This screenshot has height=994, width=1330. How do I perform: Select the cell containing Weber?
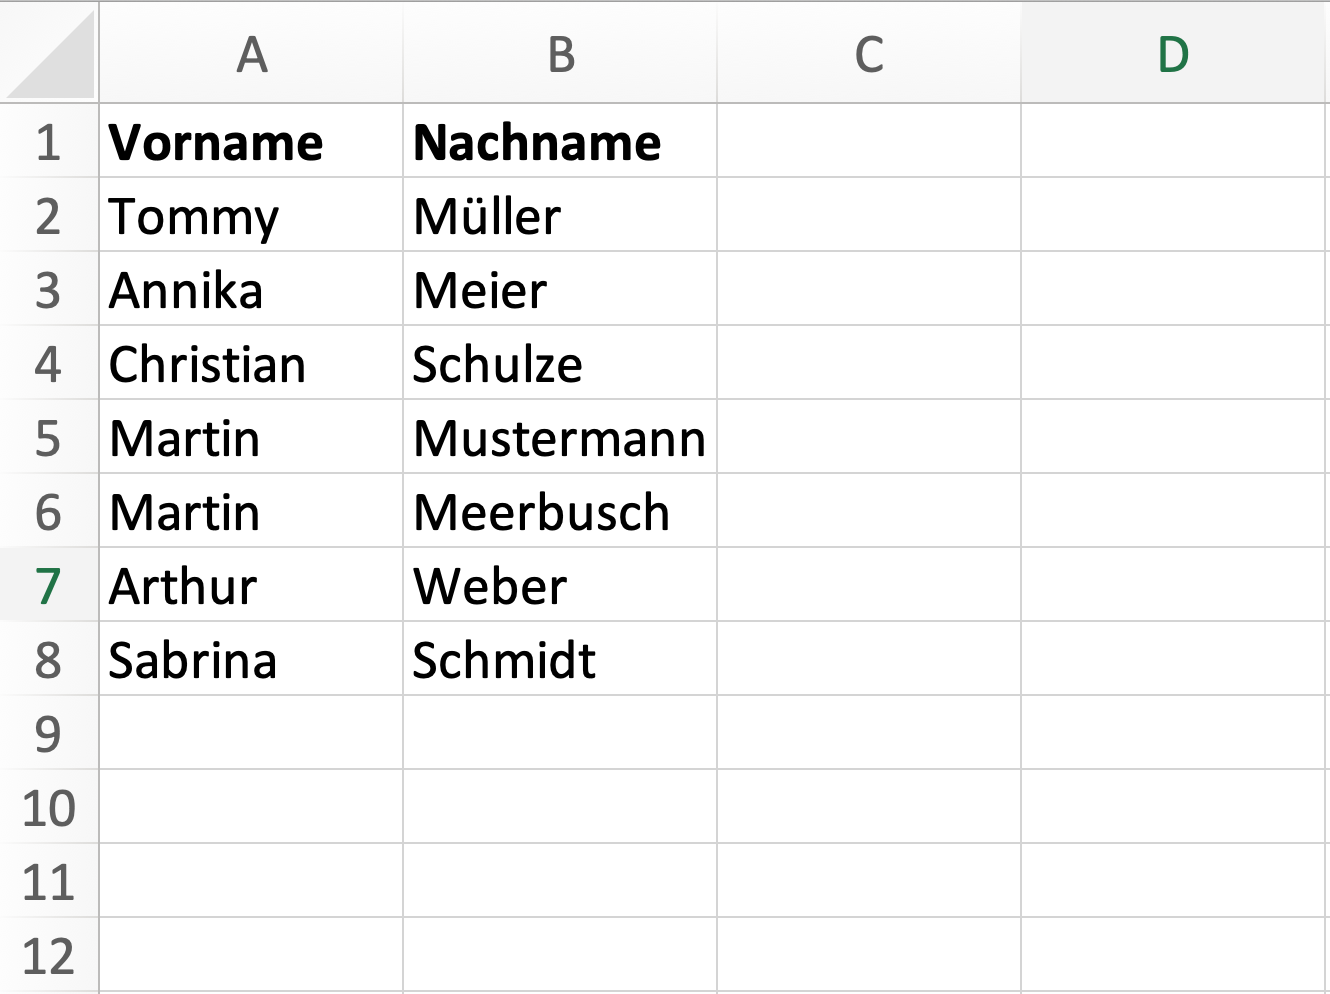(x=560, y=586)
